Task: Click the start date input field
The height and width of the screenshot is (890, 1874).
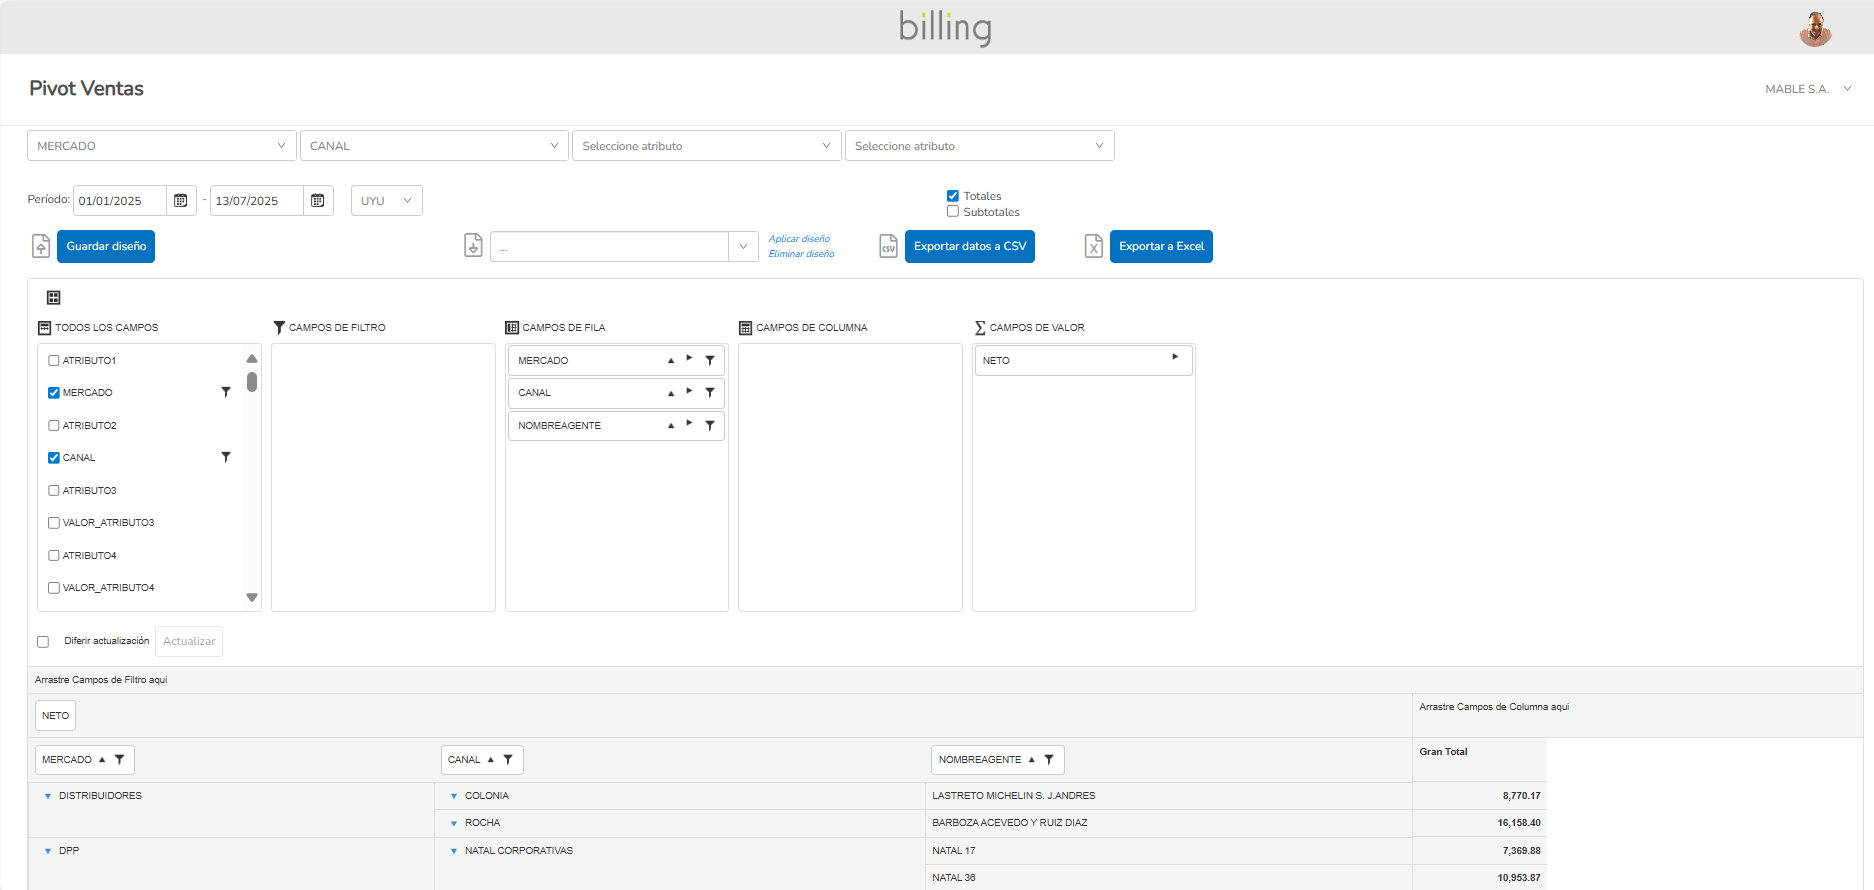Action: pos(119,201)
